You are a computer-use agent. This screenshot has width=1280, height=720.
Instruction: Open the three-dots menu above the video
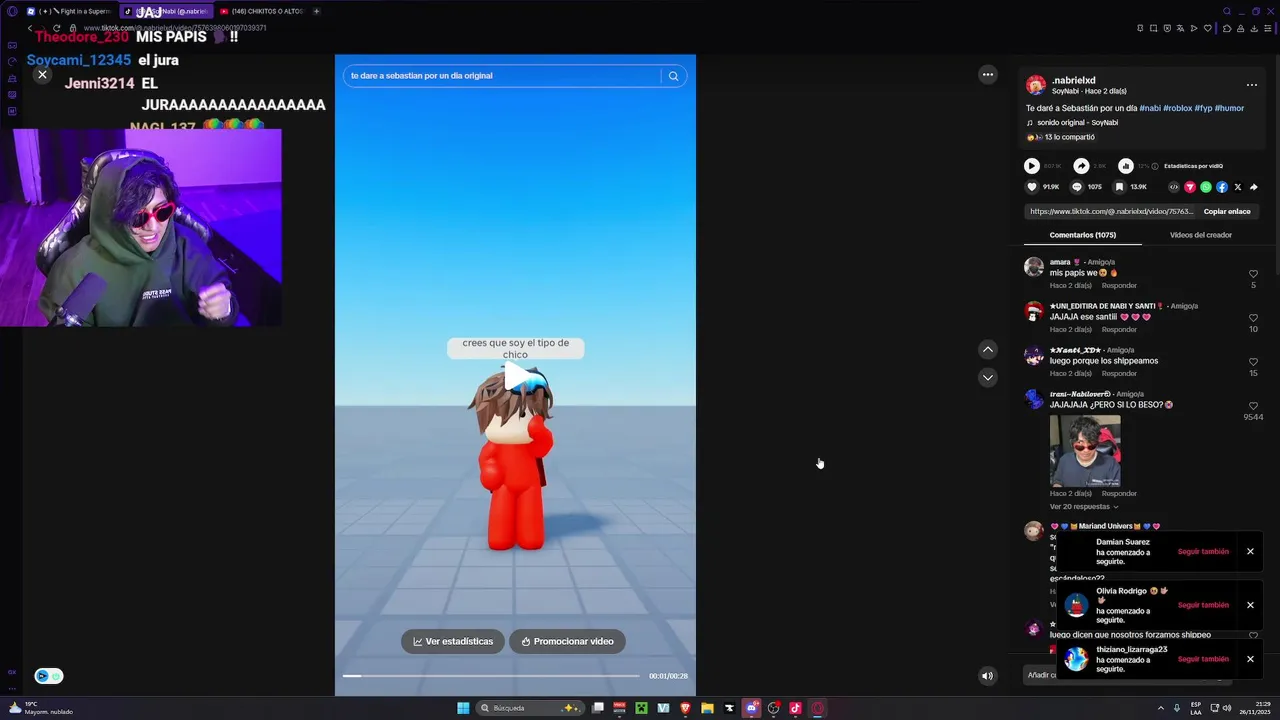tap(987, 74)
